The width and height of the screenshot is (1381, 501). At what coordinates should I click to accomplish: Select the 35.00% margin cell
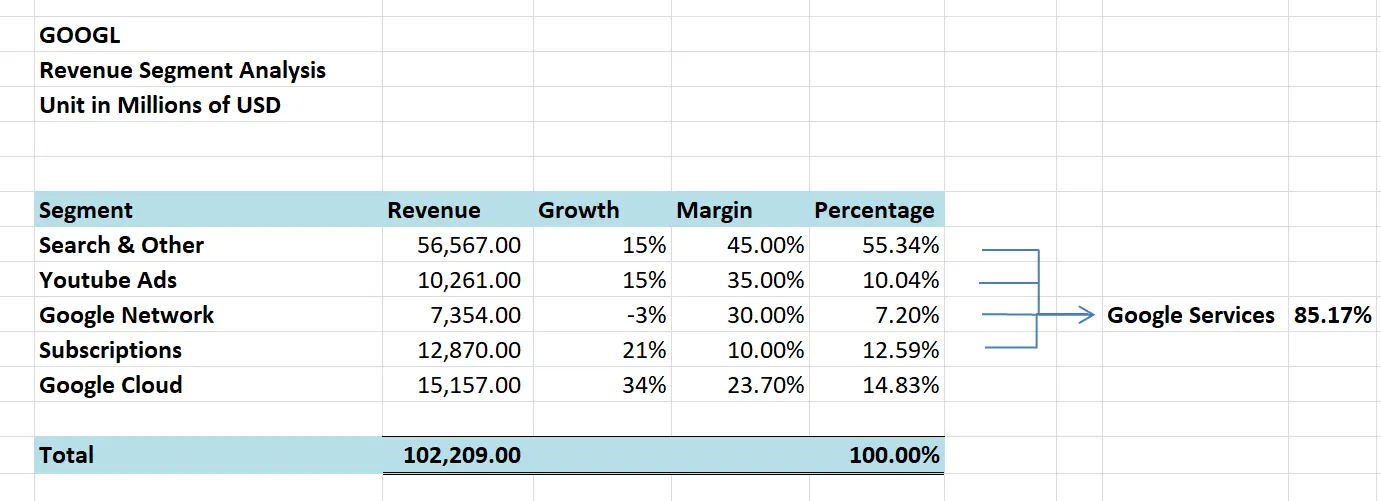click(740, 280)
